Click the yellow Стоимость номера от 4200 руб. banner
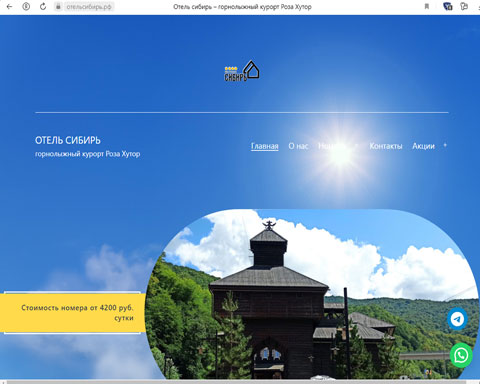 click(73, 313)
